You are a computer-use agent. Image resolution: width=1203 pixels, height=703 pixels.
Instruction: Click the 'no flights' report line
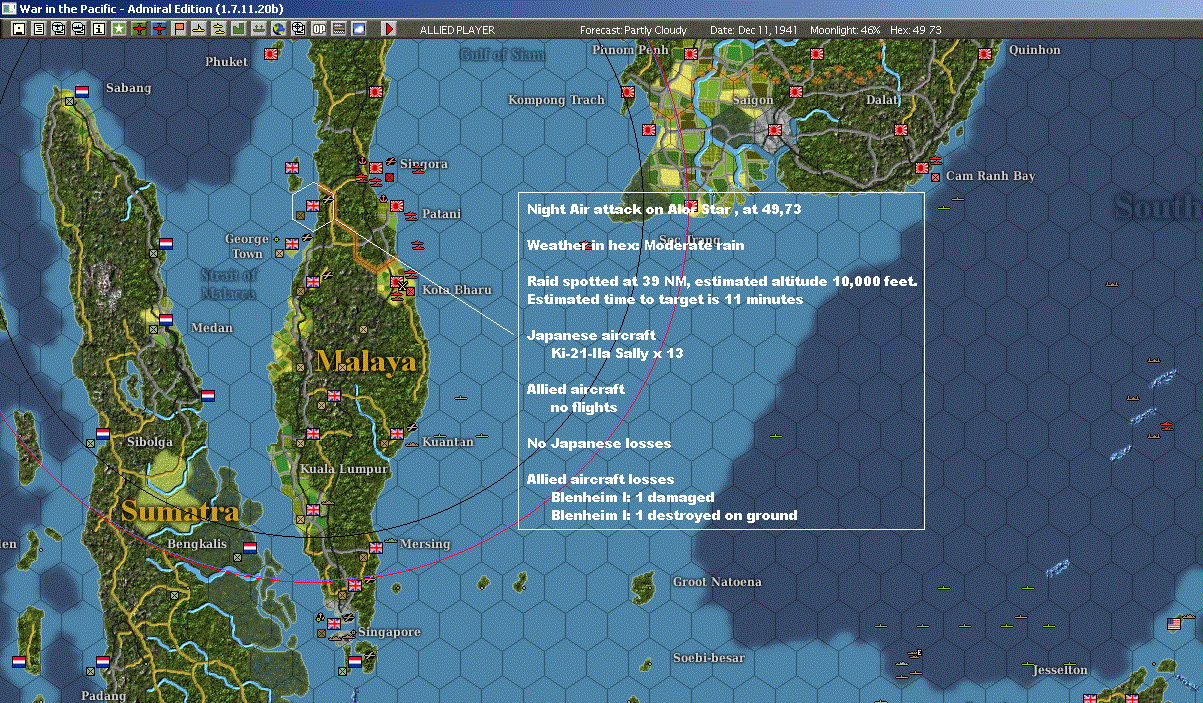pyautogui.click(x=584, y=407)
